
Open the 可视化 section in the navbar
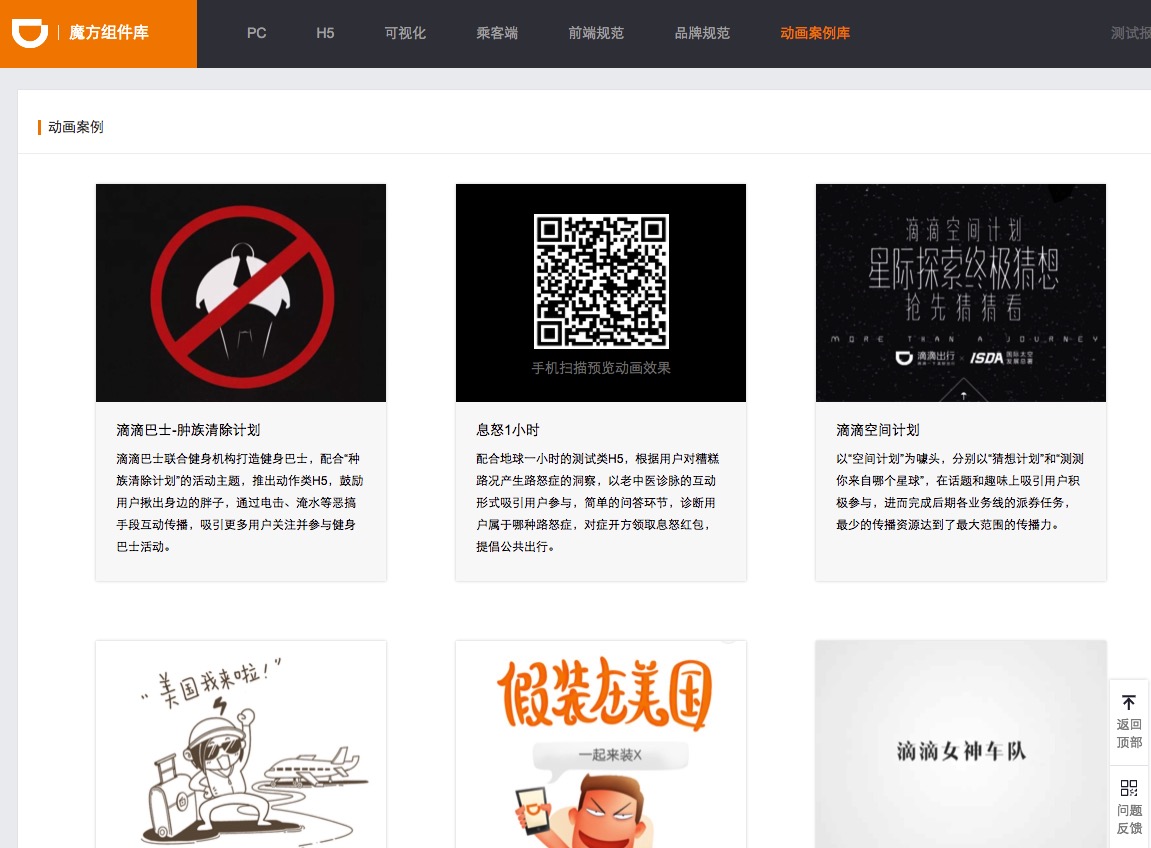(x=404, y=33)
